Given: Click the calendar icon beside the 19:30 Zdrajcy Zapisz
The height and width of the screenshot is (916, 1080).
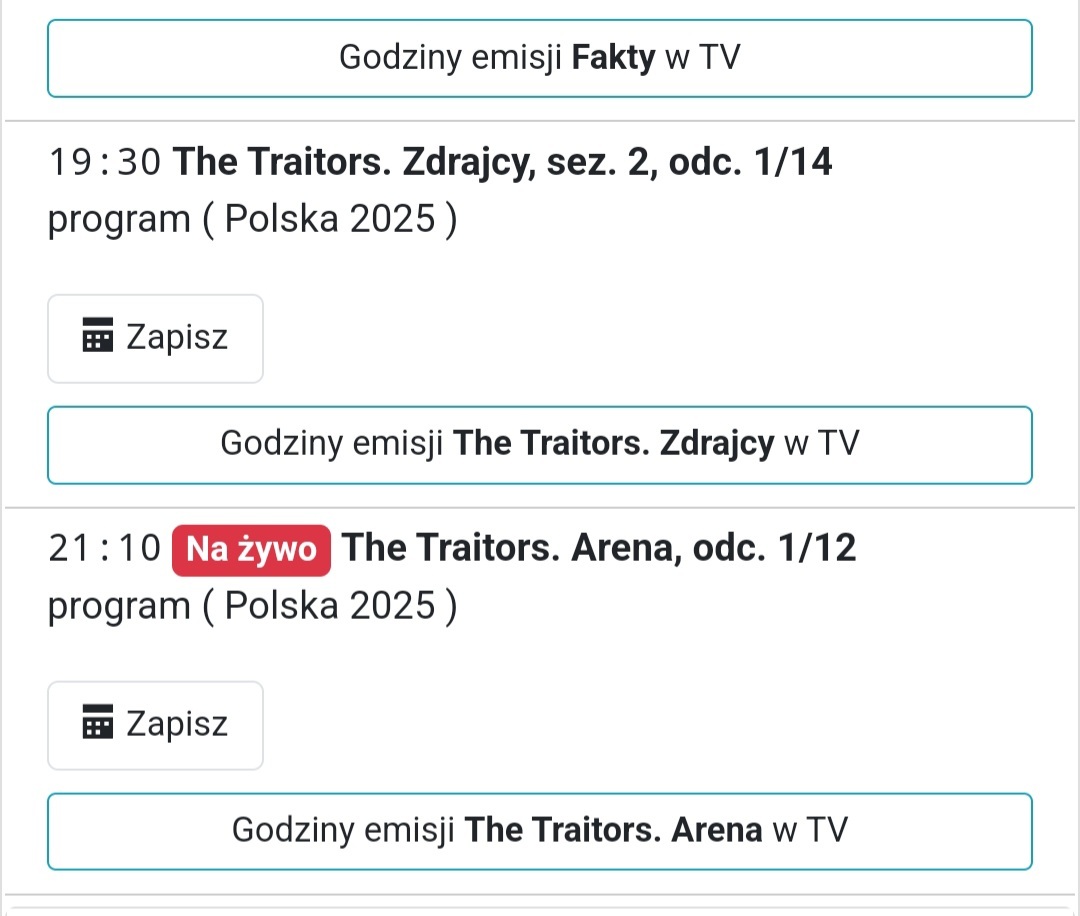Looking at the screenshot, I should (x=97, y=337).
